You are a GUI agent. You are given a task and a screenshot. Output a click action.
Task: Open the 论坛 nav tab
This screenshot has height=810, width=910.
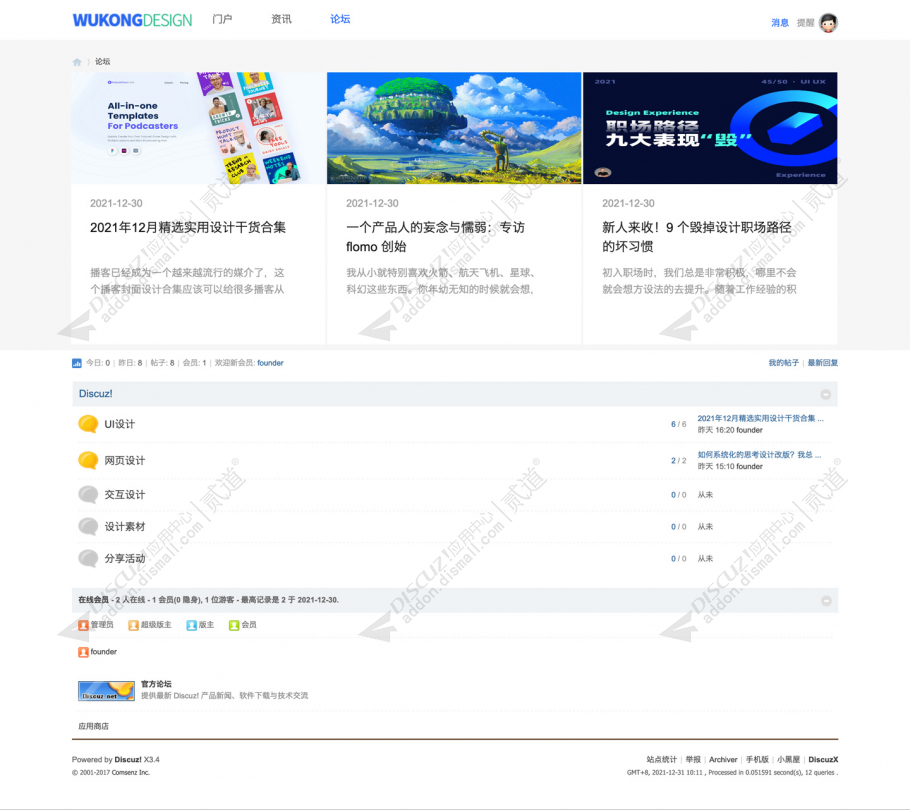(340, 19)
